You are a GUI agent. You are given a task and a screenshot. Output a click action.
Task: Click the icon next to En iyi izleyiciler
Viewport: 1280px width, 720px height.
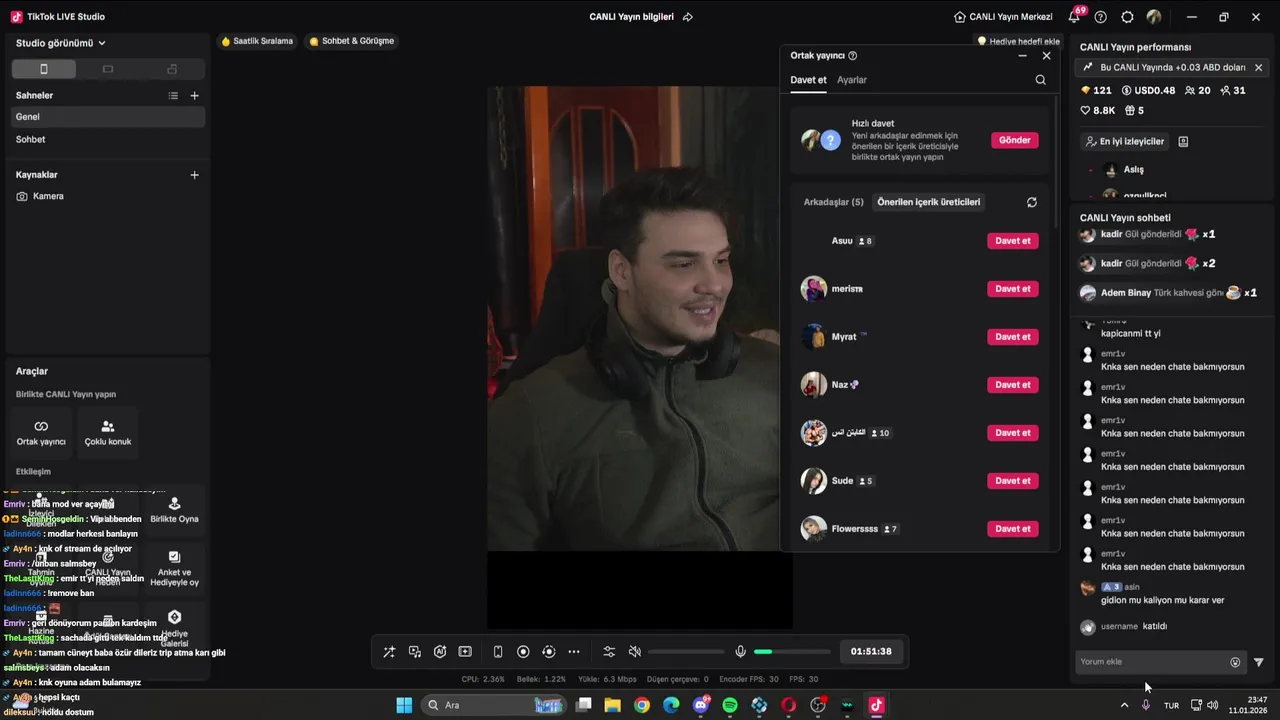[x=1183, y=142]
